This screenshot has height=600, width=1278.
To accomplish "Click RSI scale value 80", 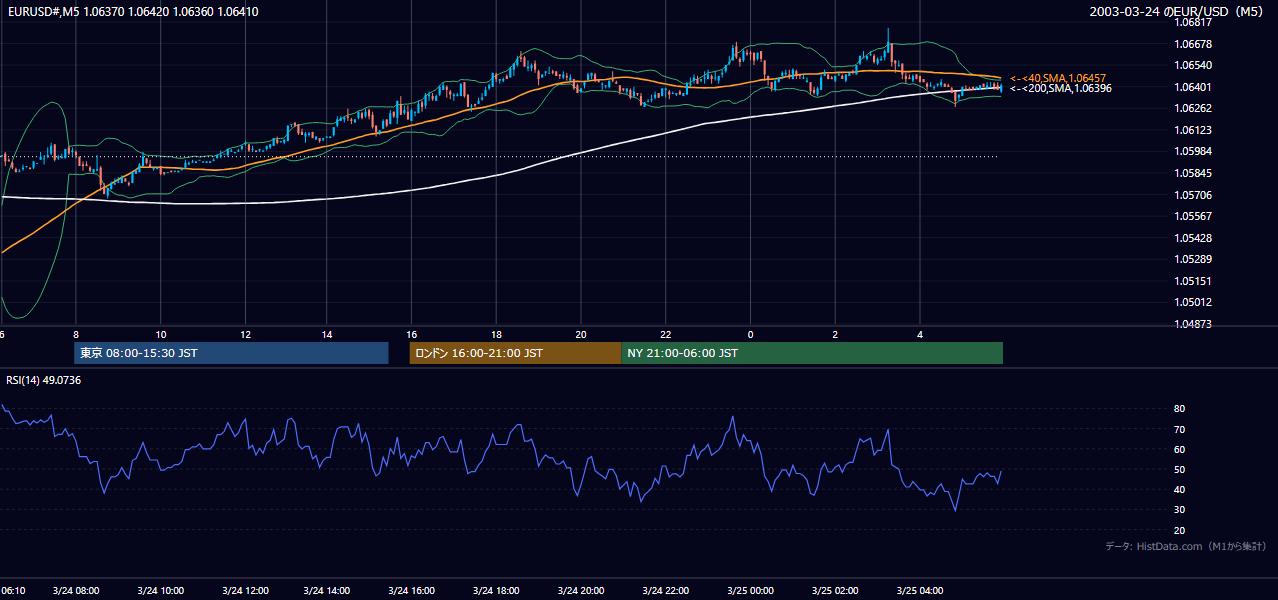I will coord(1180,409).
